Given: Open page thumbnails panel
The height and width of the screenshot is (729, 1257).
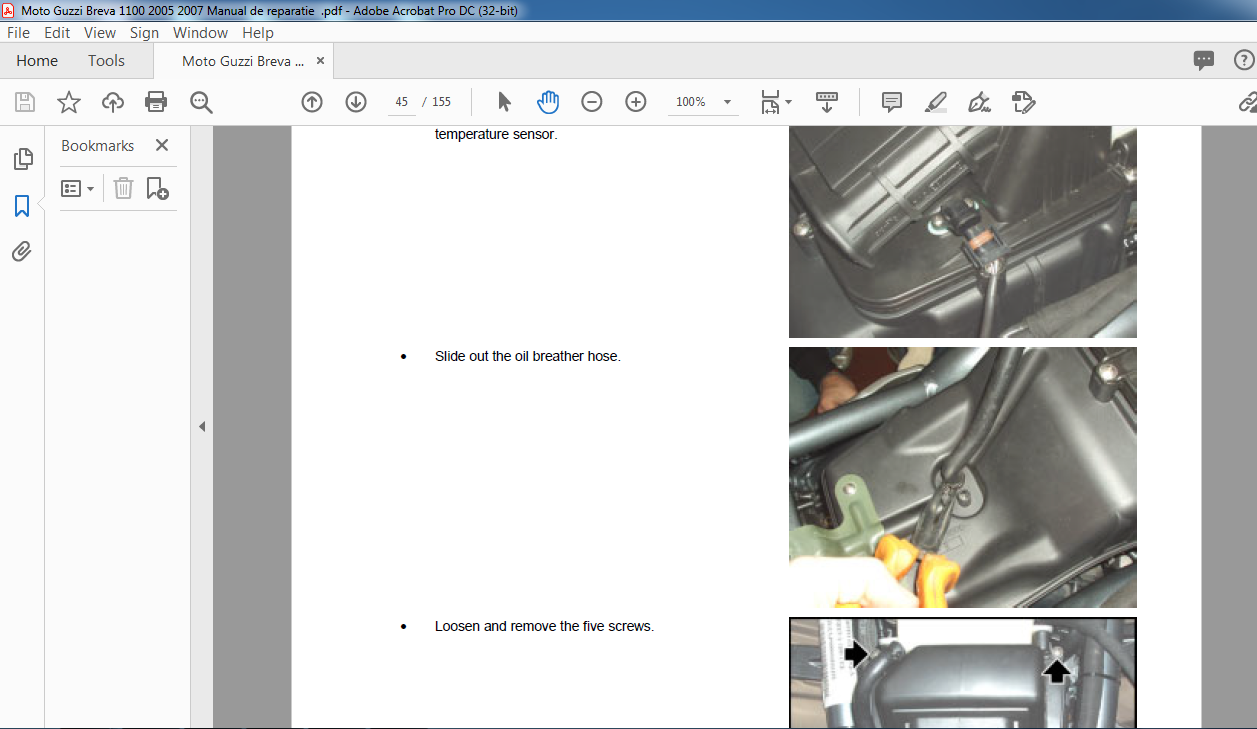Looking at the screenshot, I should [x=22, y=159].
